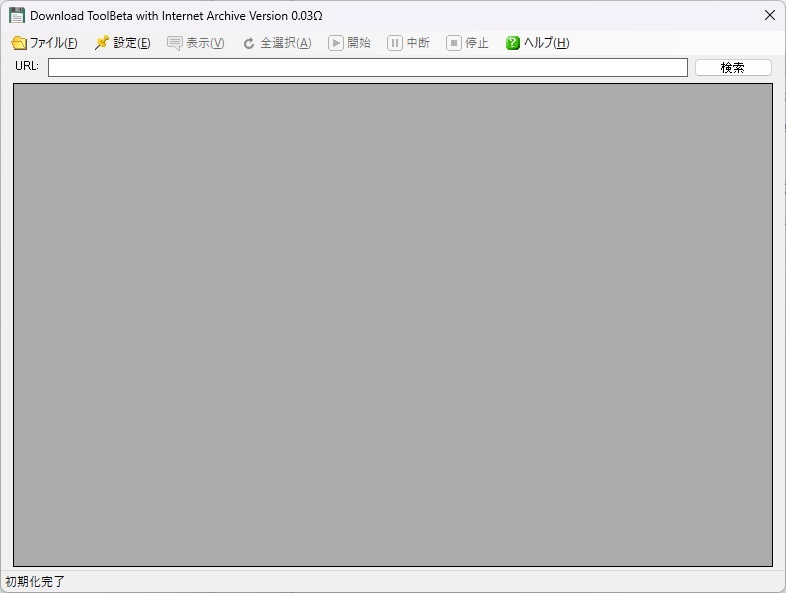
Task: Click the circular arrow icon for 全選択
Action: point(249,43)
